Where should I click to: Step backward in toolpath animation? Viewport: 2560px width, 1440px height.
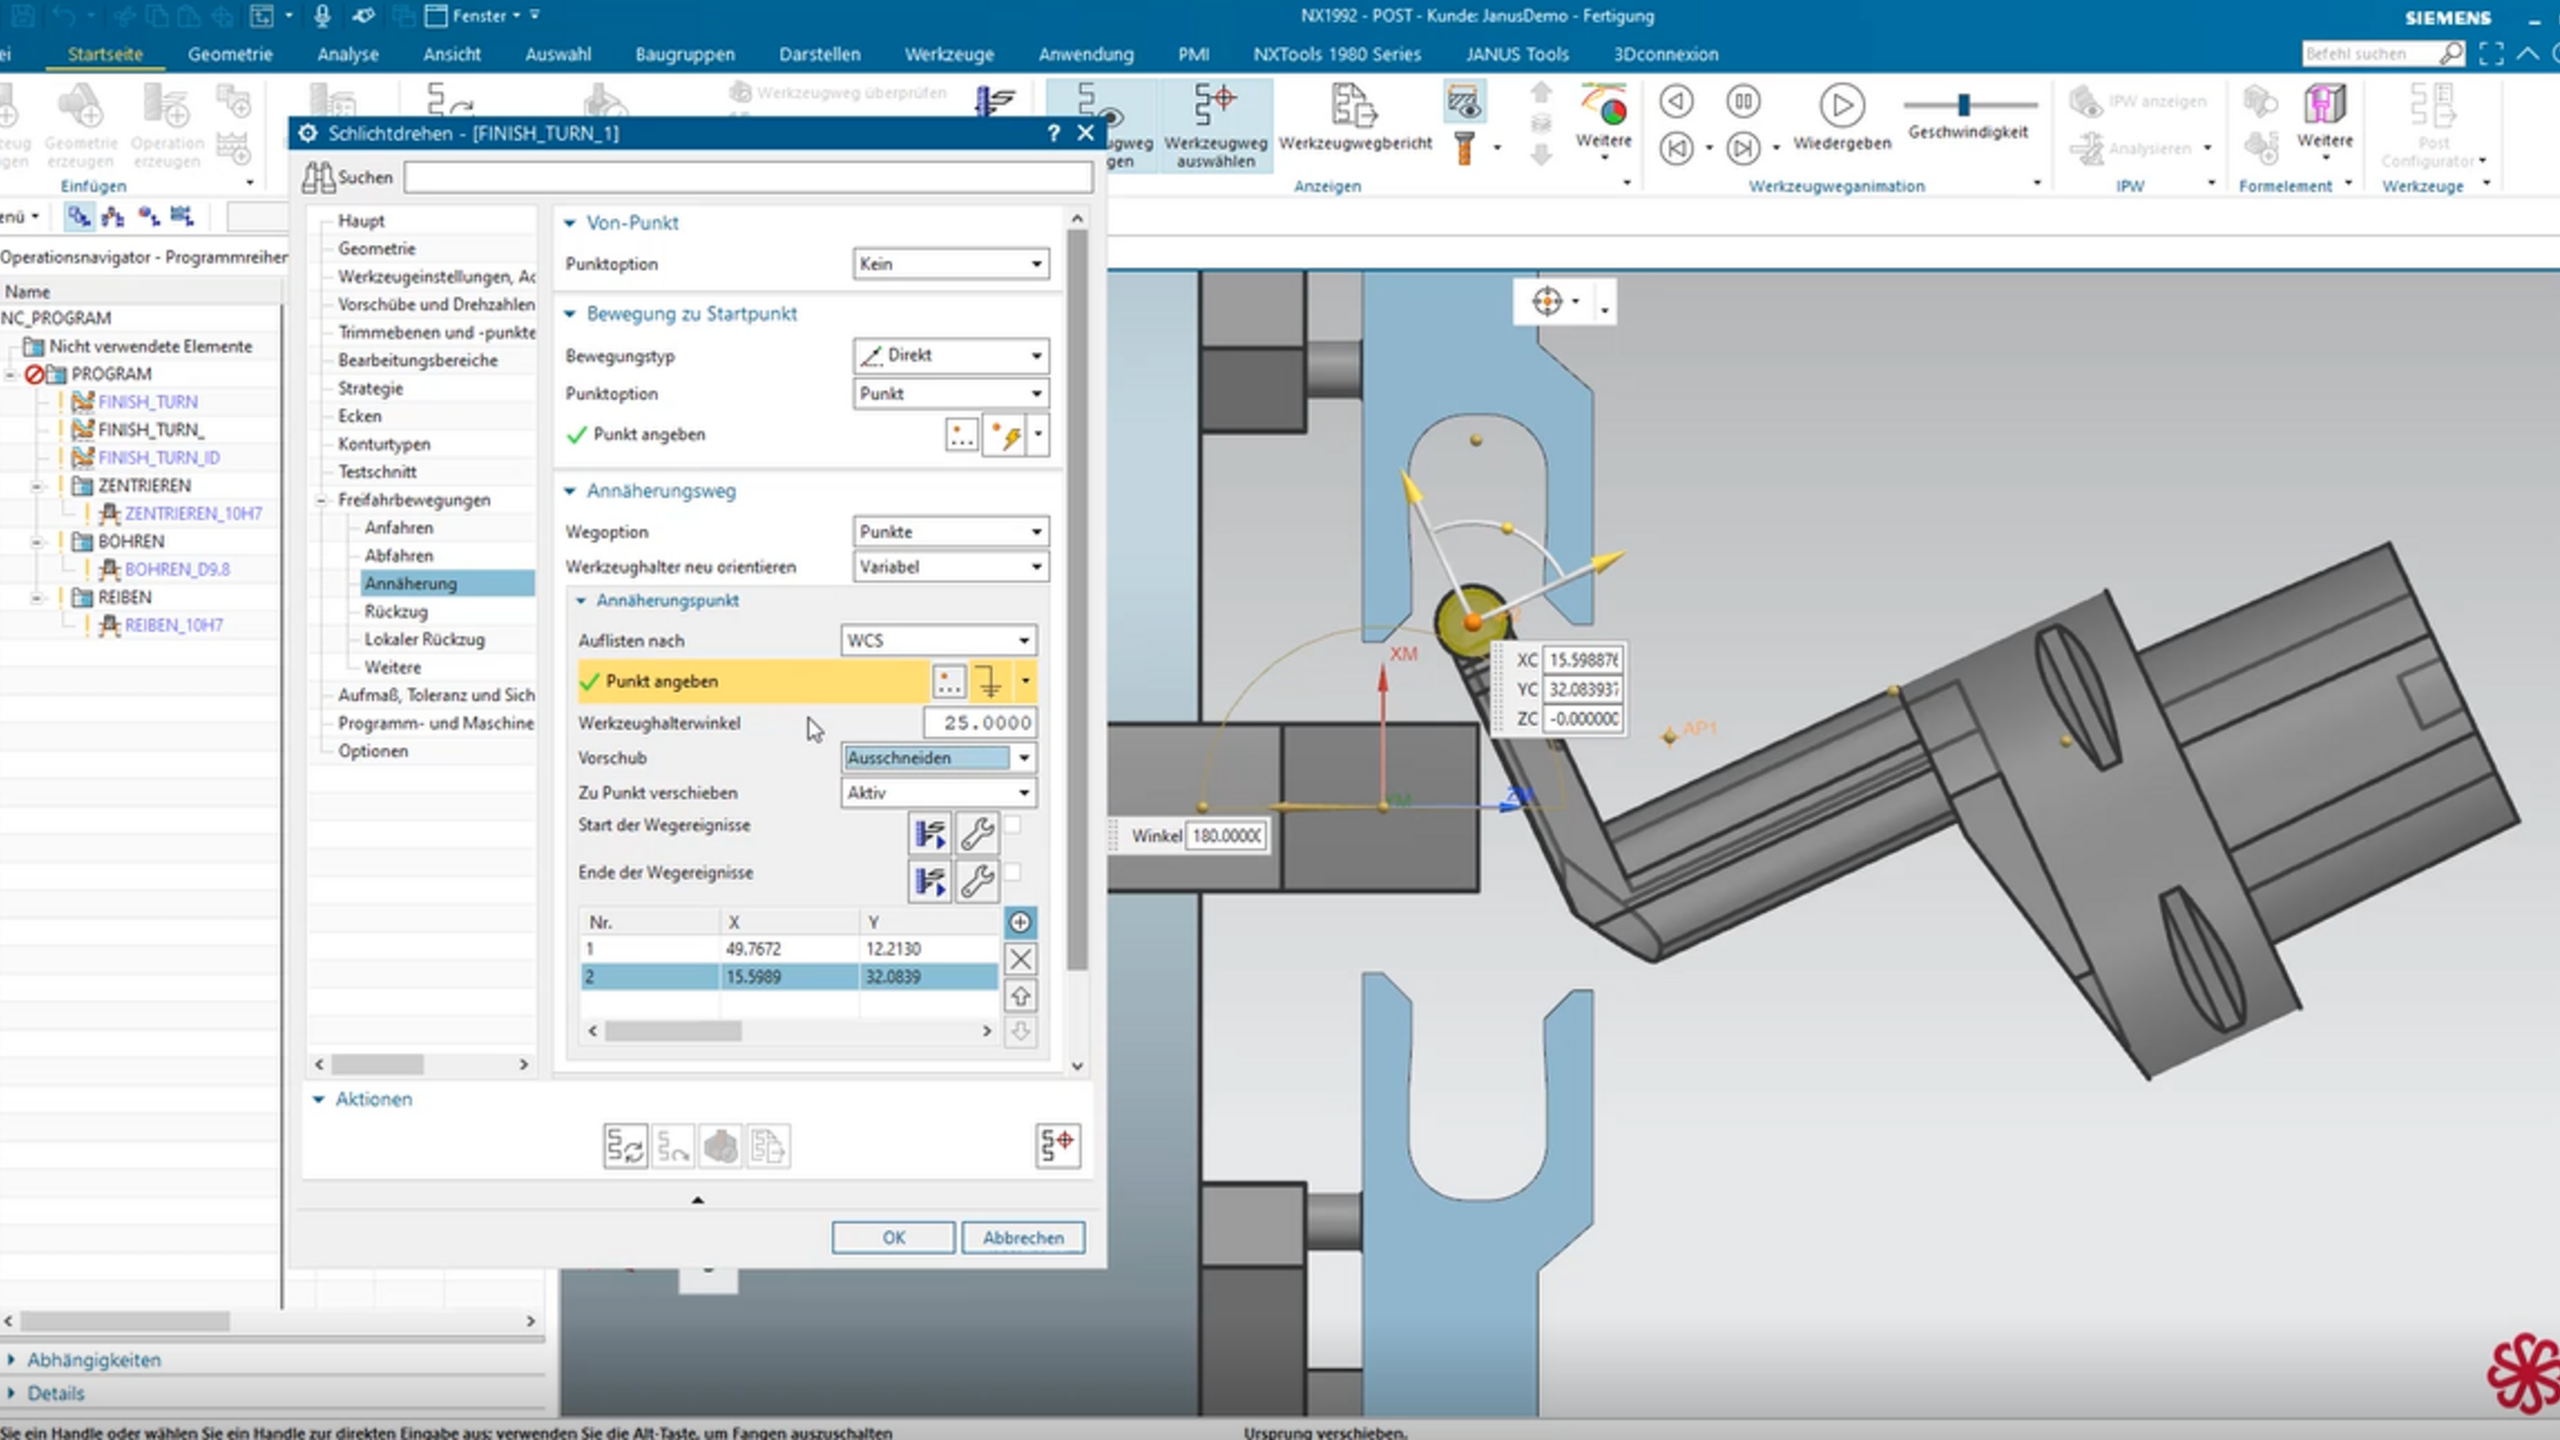1677,102
